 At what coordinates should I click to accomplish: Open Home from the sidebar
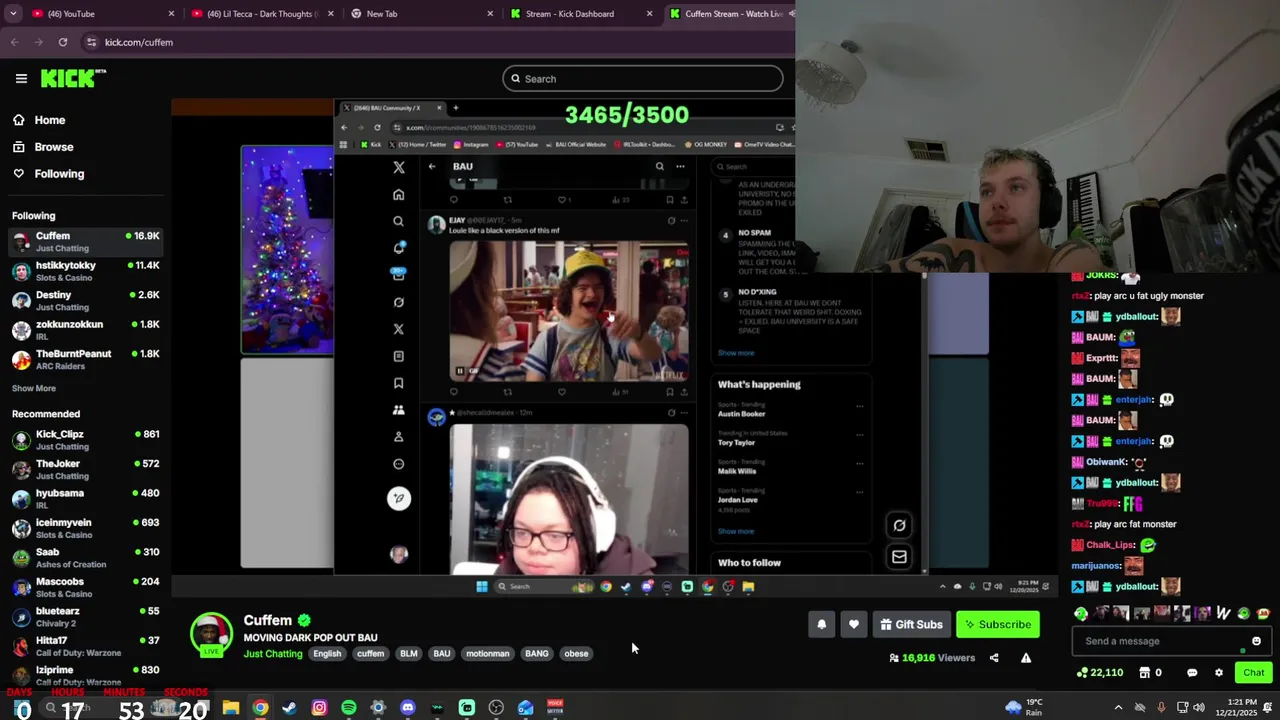pos(39,120)
